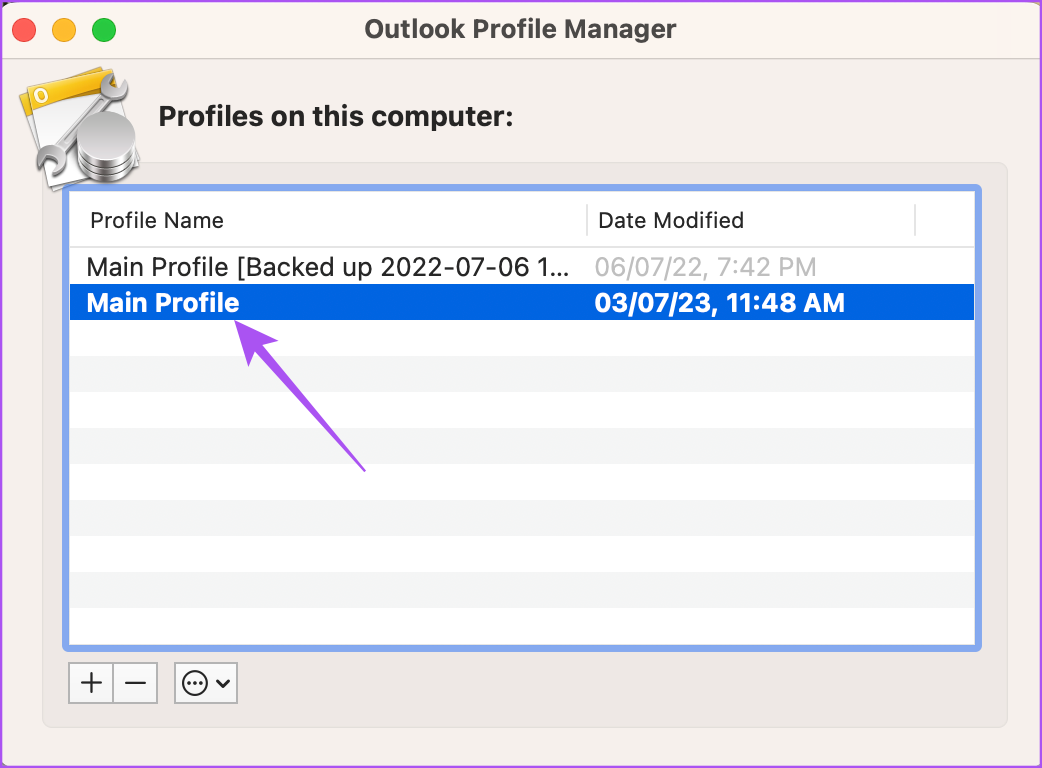Screen dimensions: 1042x768
Task: Click the first empty row under Main Profile
Action: 520,339
